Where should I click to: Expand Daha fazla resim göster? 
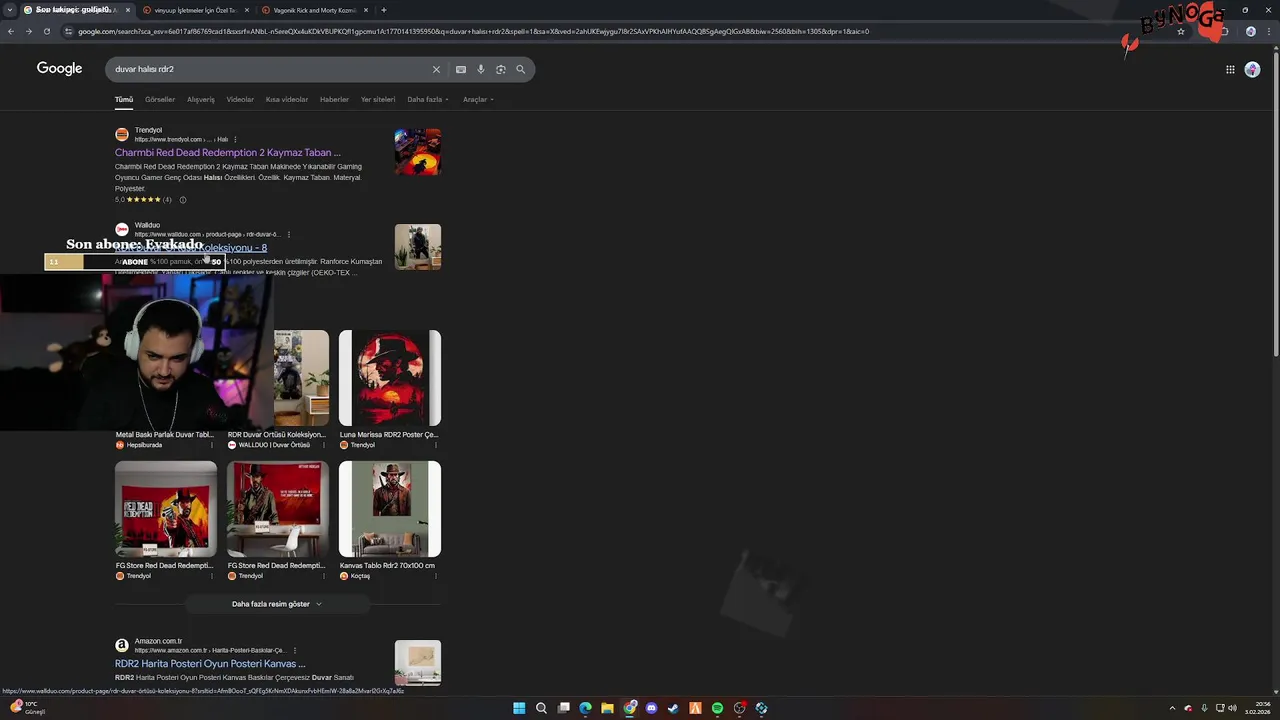coord(277,604)
